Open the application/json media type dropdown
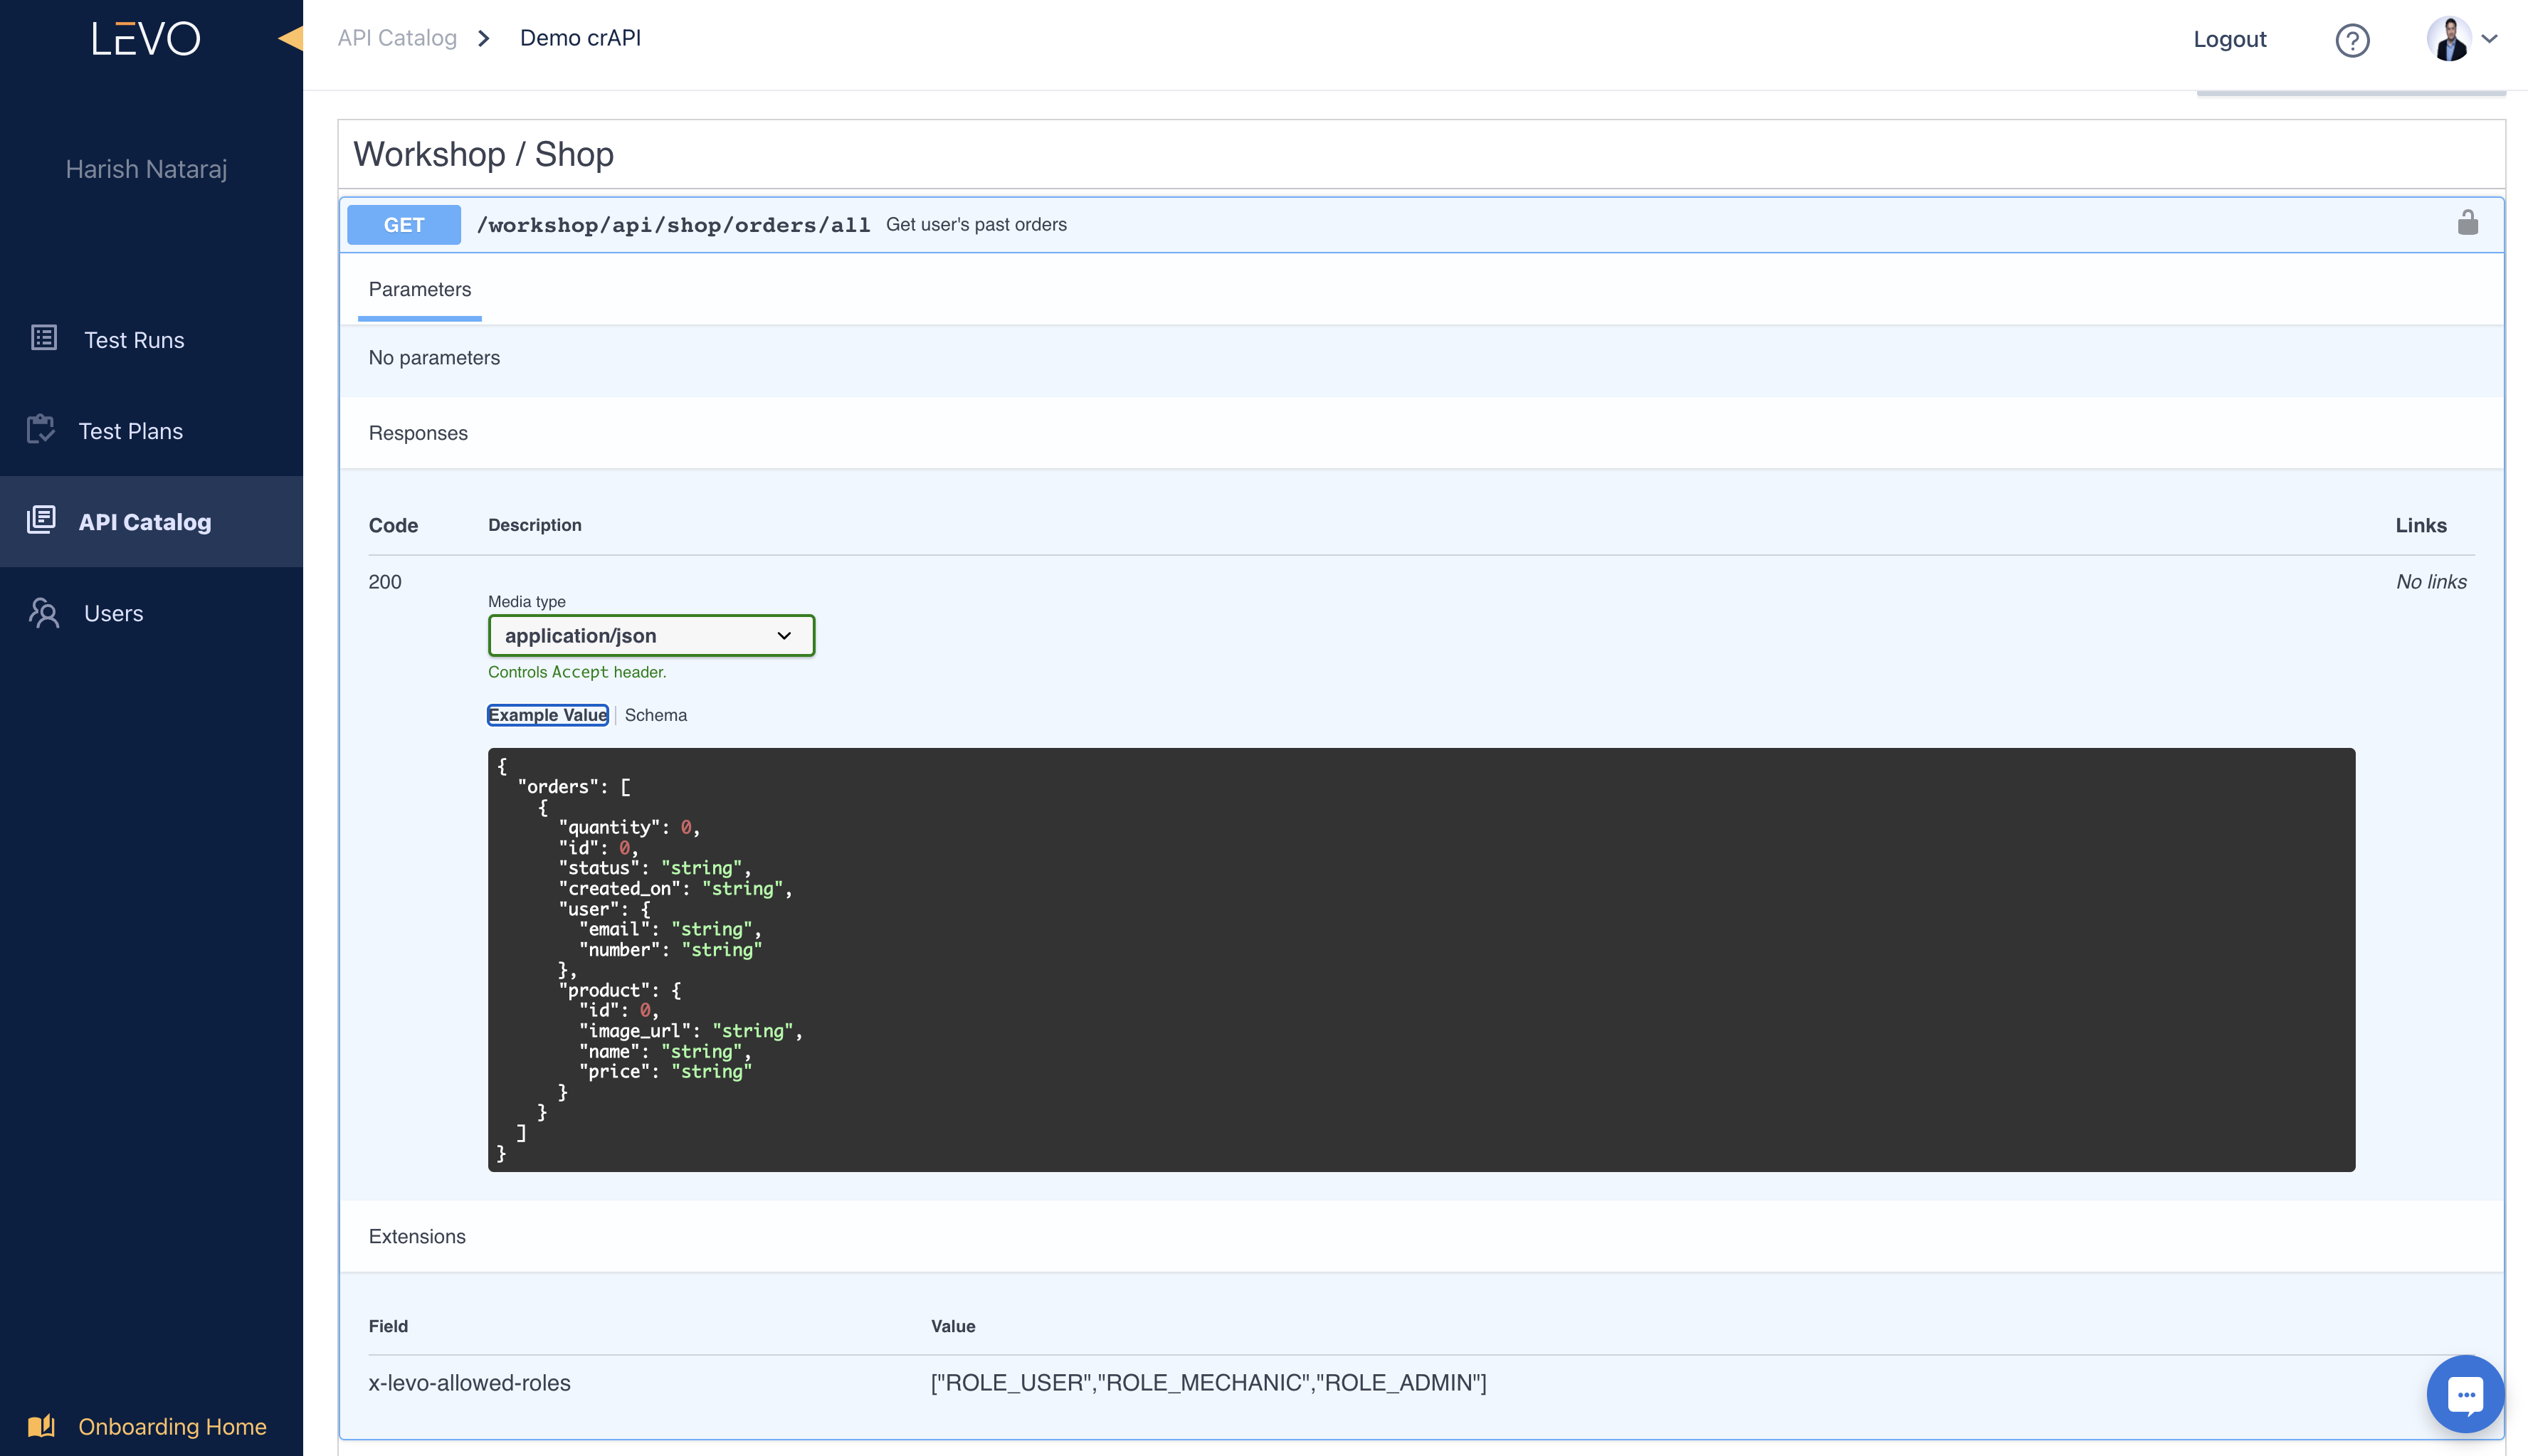Screen dimensions: 2528x1456 click(x=651, y=636)
